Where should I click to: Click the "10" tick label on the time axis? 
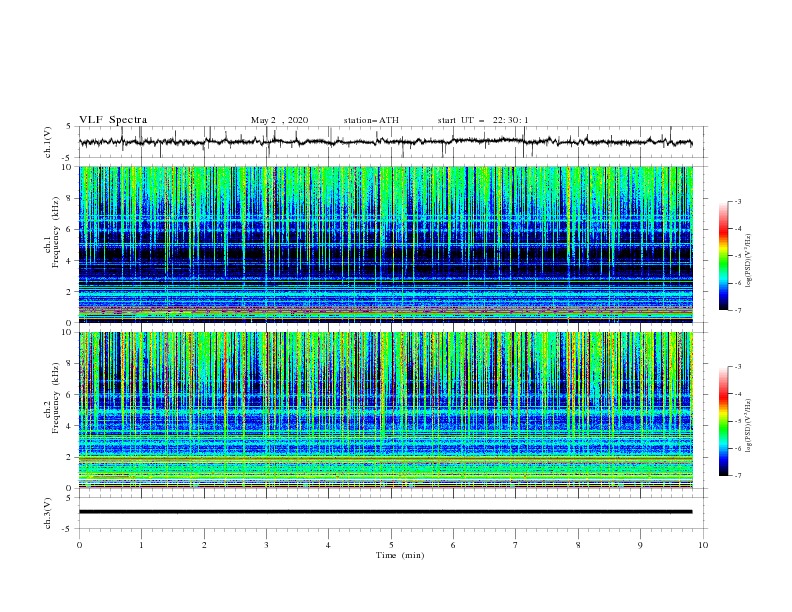tap(703, 545)
